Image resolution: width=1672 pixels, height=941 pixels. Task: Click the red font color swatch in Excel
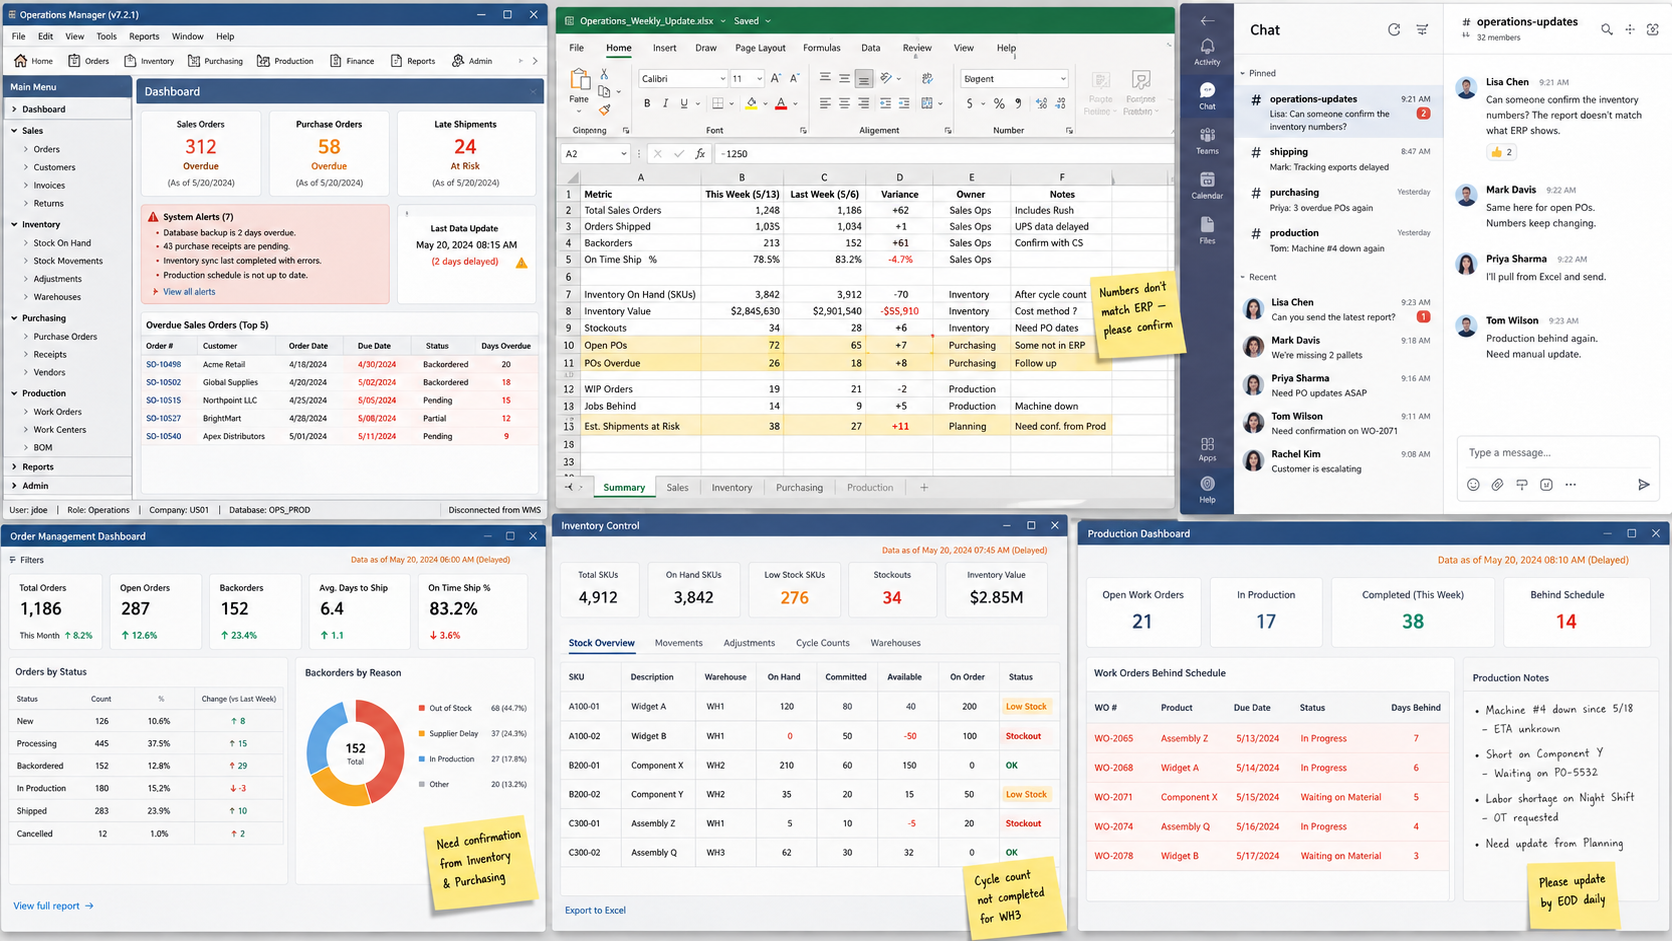tap(781, 103)
